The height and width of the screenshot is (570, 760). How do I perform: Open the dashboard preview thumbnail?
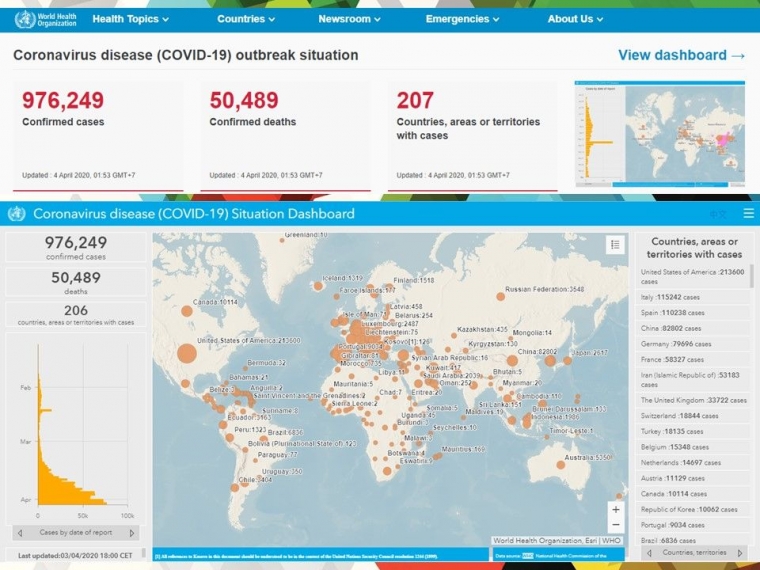[660, 134]
